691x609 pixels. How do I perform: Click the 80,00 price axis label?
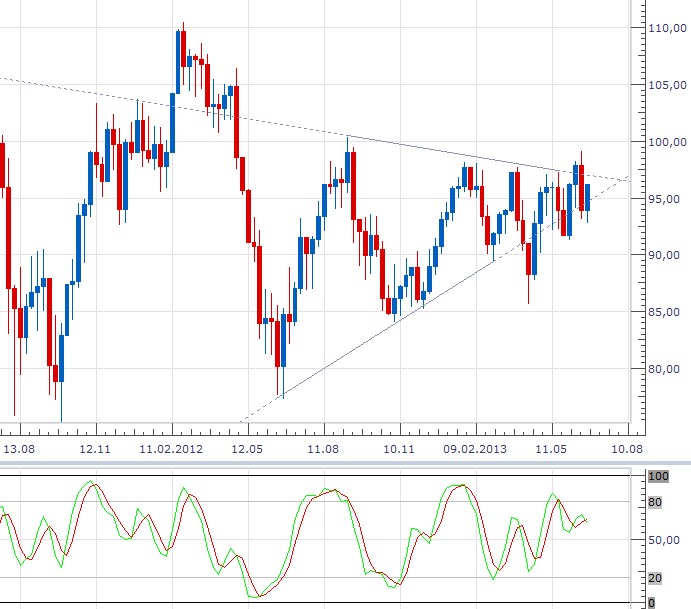click(x=664, y=369)
